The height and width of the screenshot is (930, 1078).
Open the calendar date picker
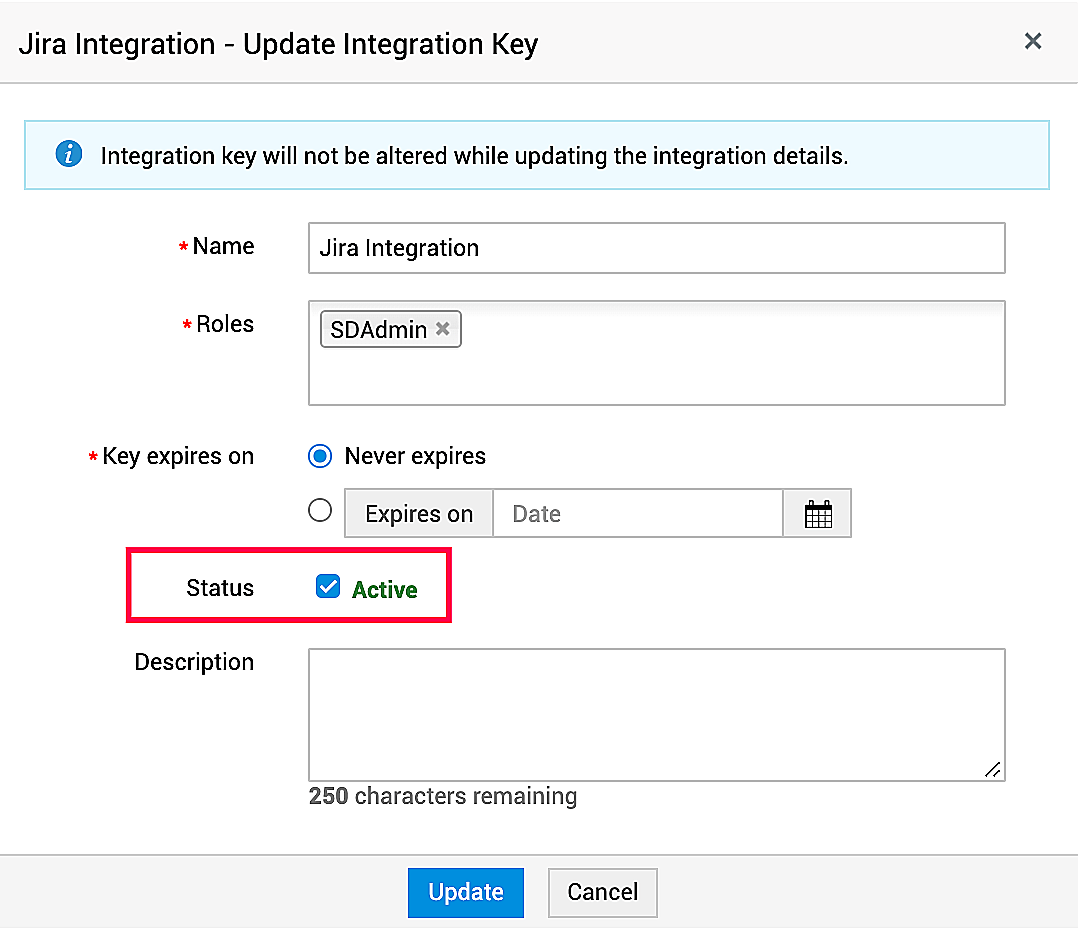coord(817,513)
